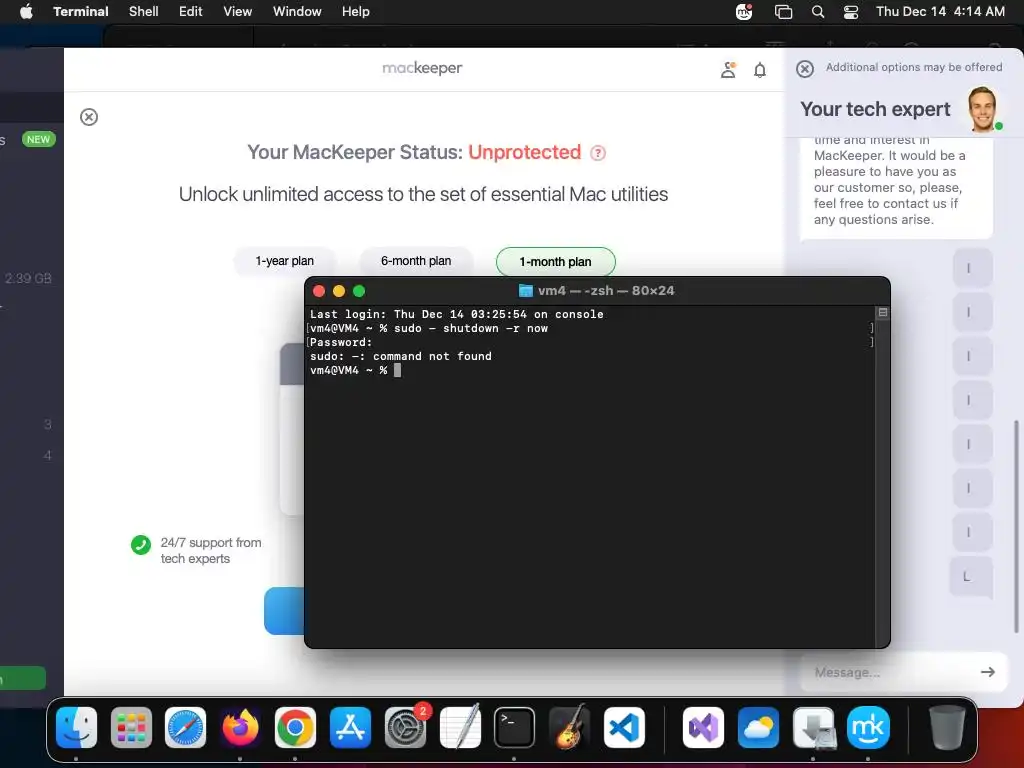
Task: Send the chat message with arrow button
Action: pos(987,672)
